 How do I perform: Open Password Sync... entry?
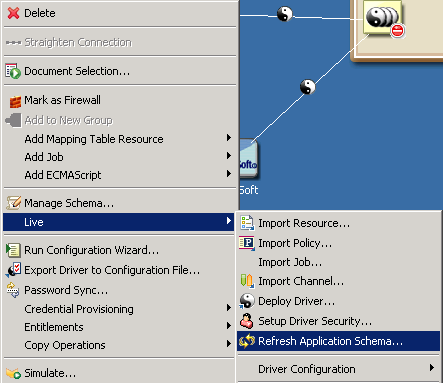coord(119,290)
